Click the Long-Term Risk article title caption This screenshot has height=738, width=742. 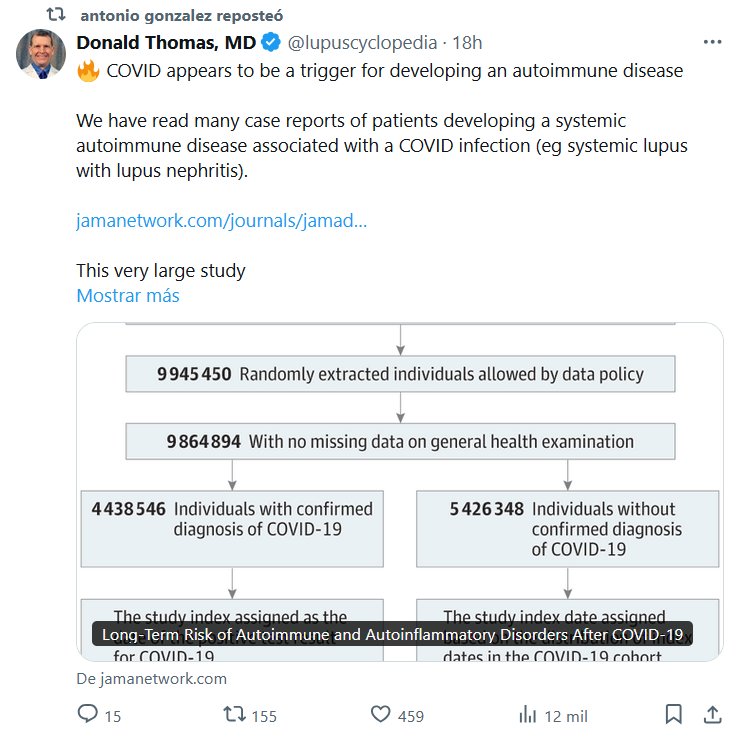[392, 635]
